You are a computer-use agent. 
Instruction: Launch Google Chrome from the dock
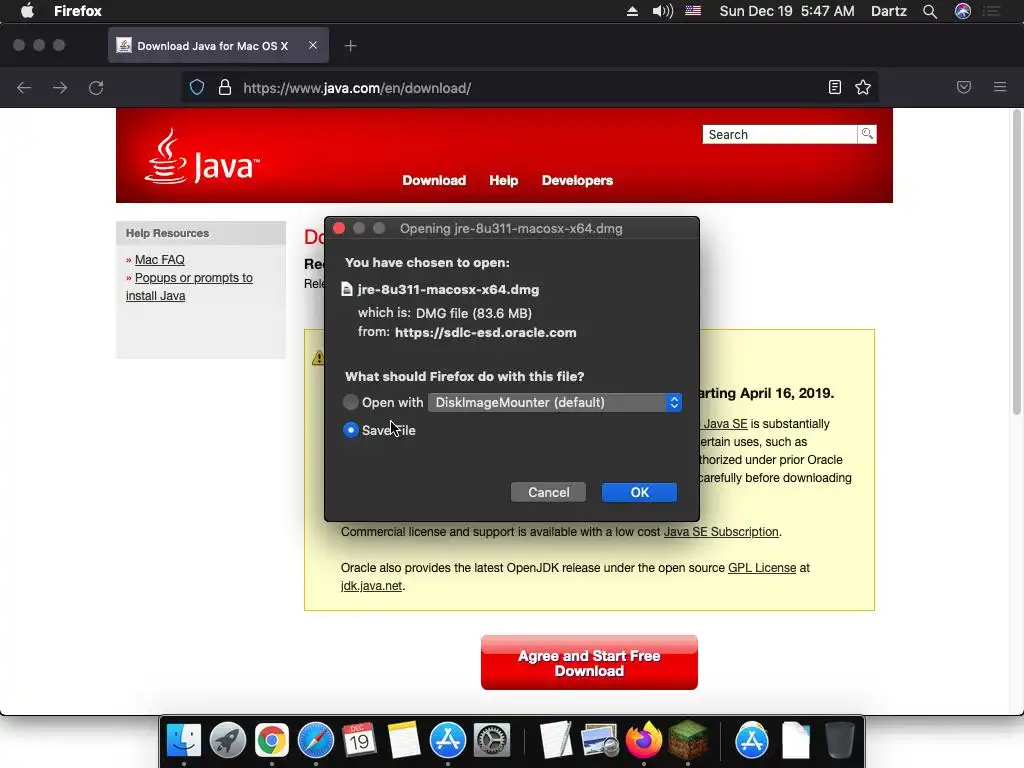(x=272, y=741)
